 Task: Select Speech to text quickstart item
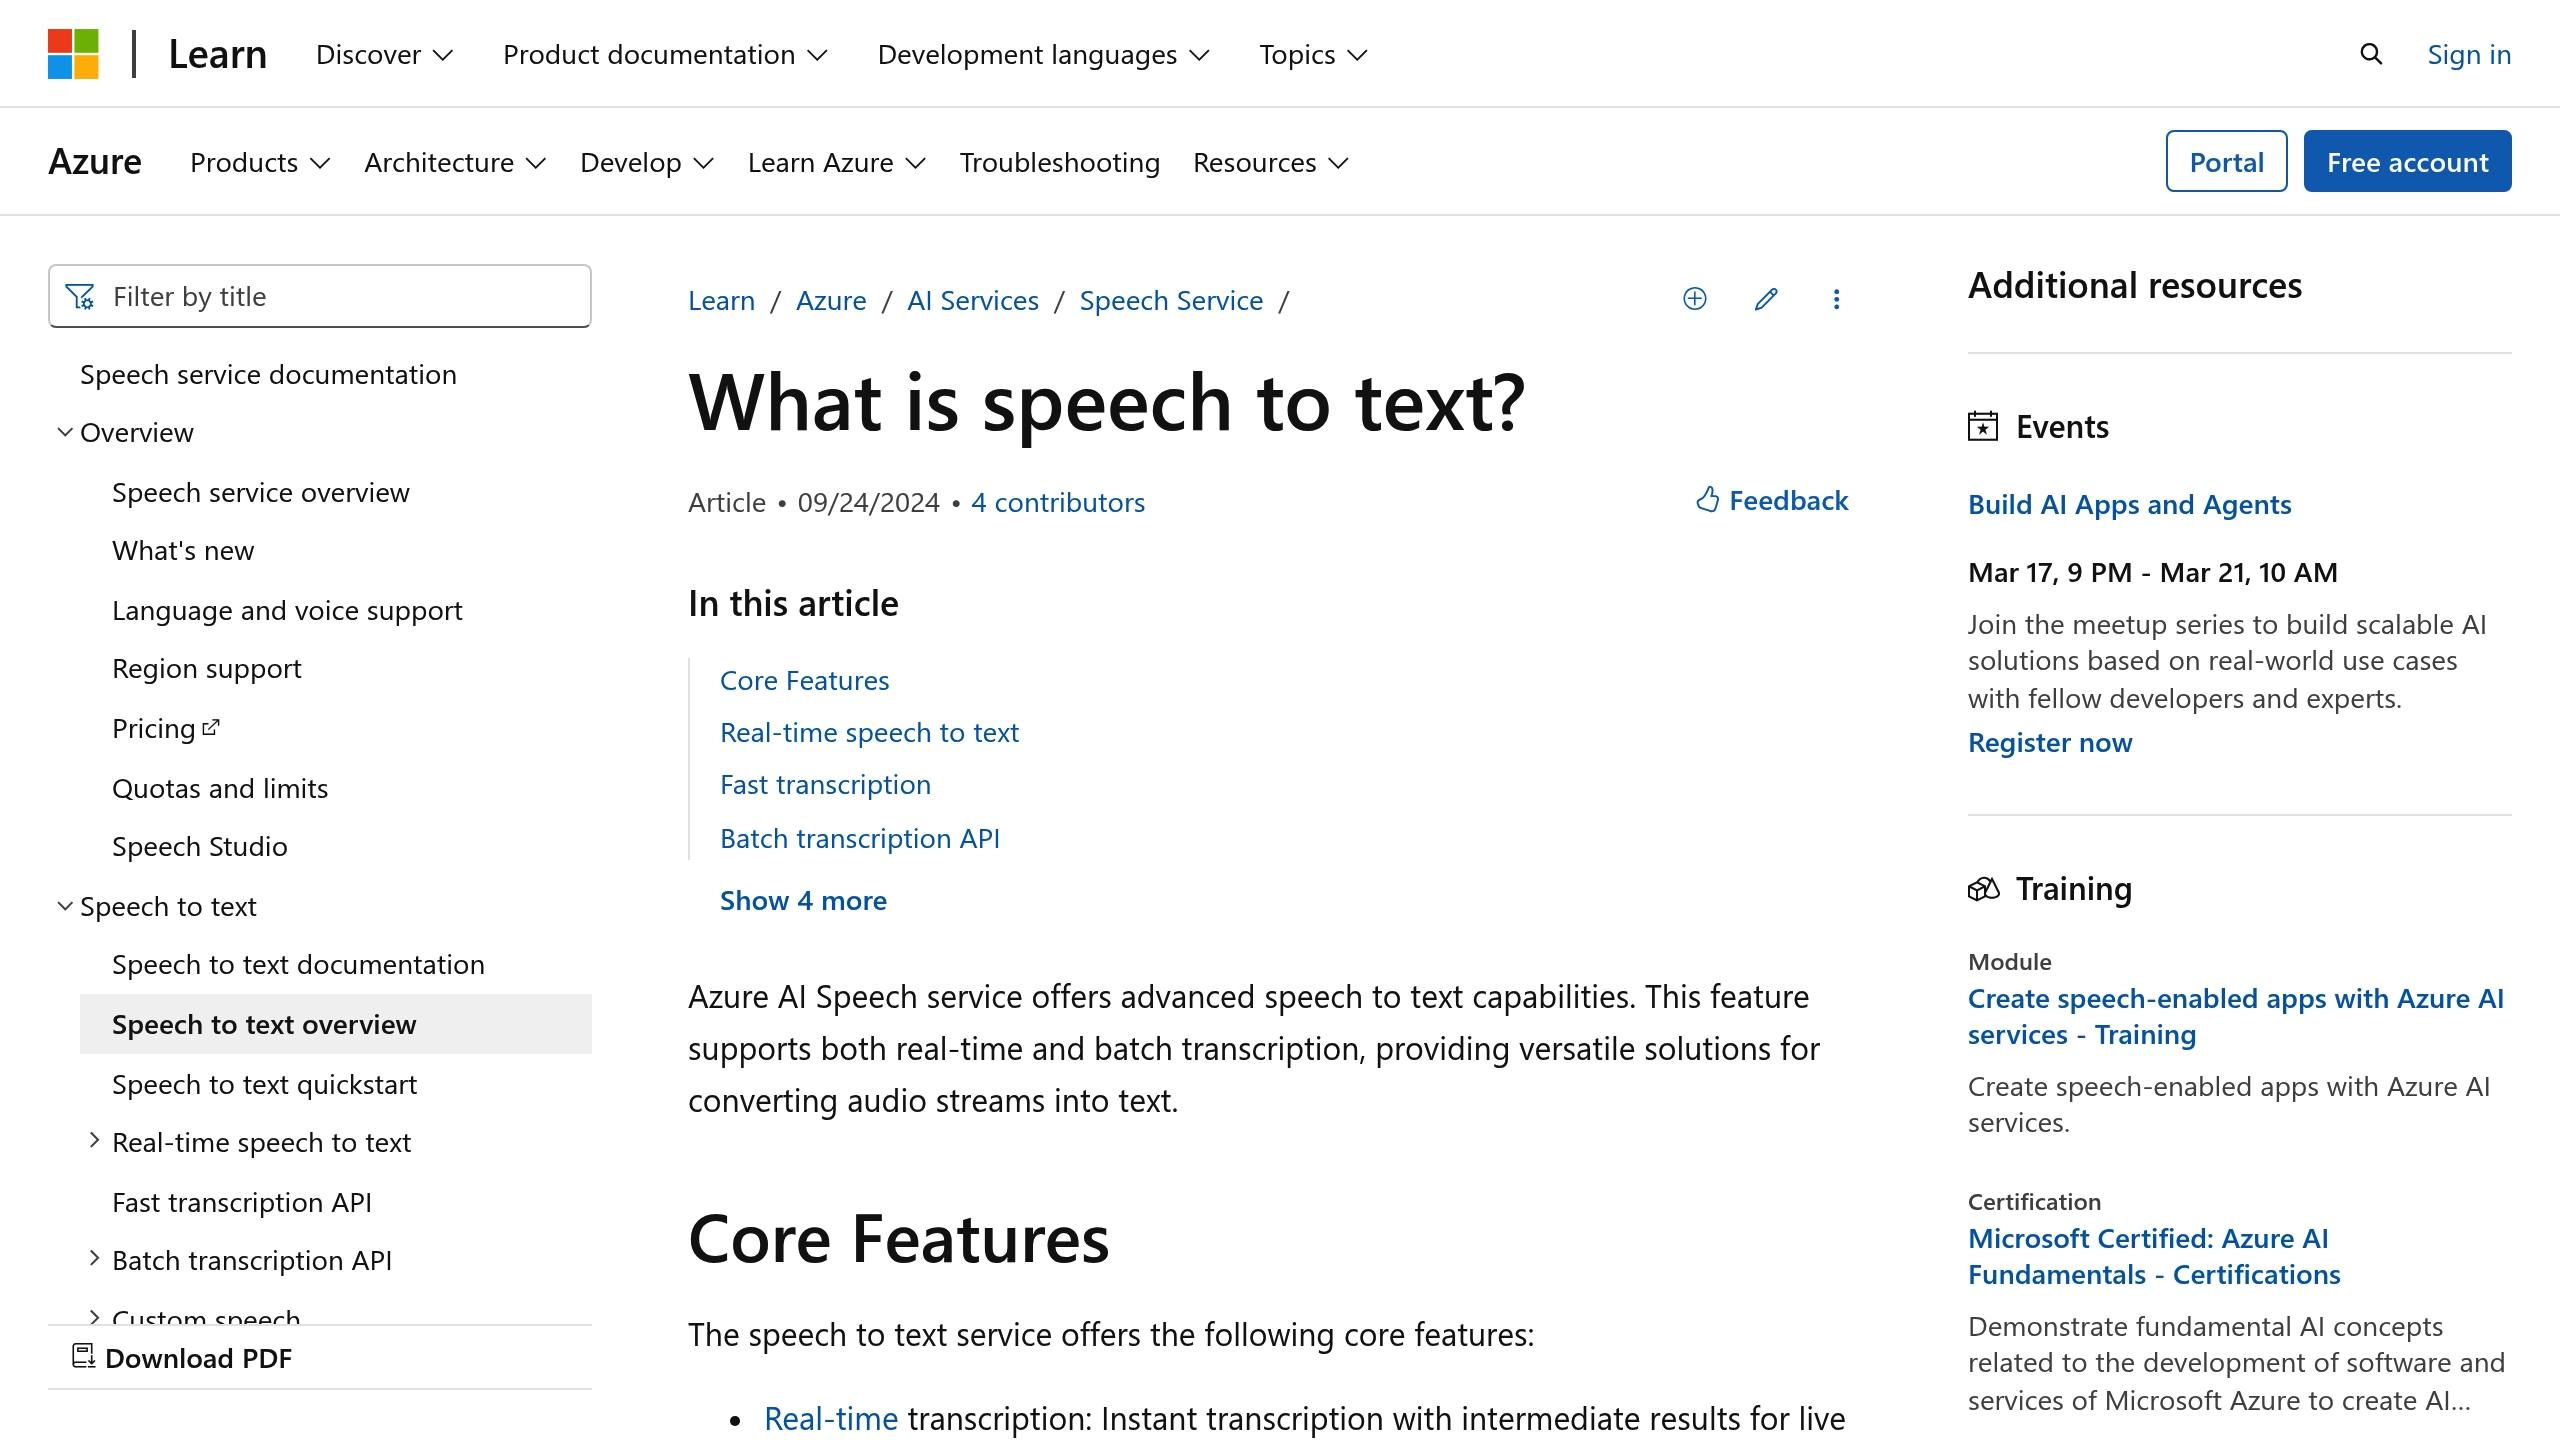pyautogui.click(x=264, y=1084)
